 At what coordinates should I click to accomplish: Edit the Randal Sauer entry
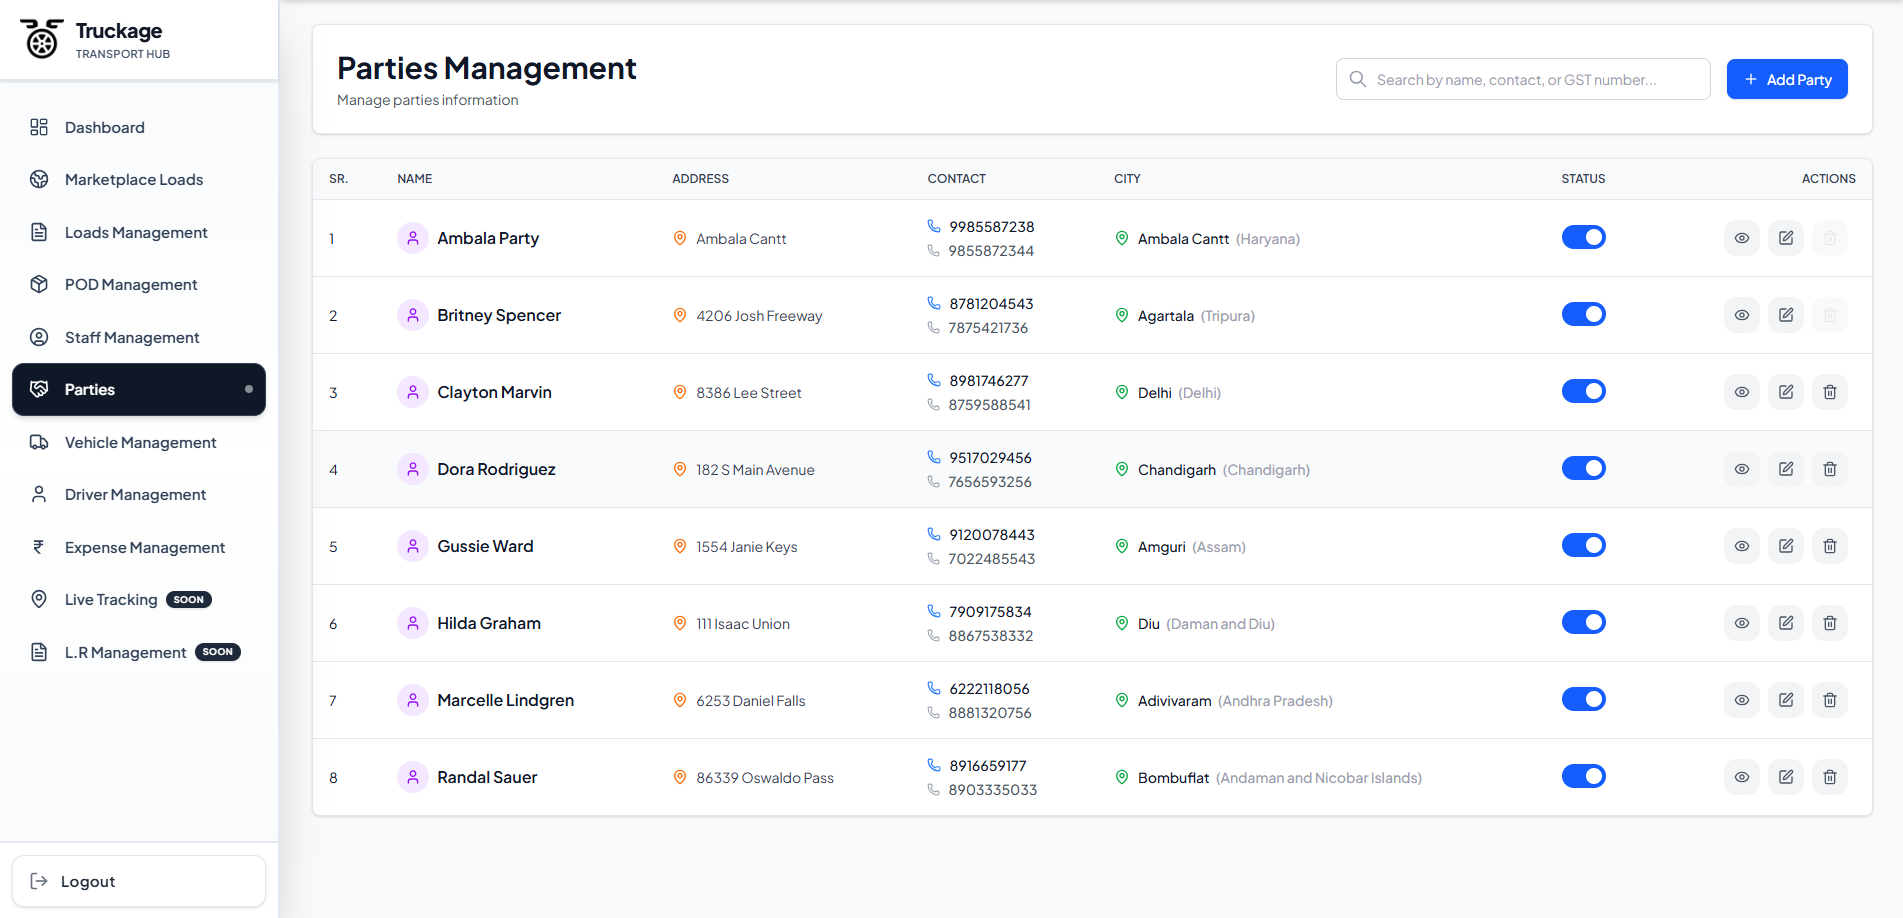(1785, 777)
